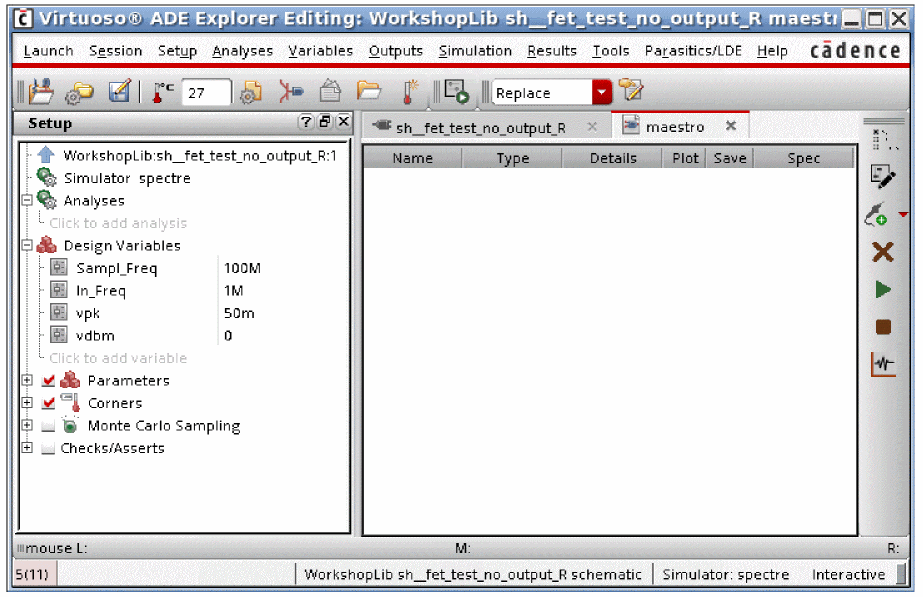
Task: Expand the Monte Carlo Sampling node
Action: [x=27, y=425]
